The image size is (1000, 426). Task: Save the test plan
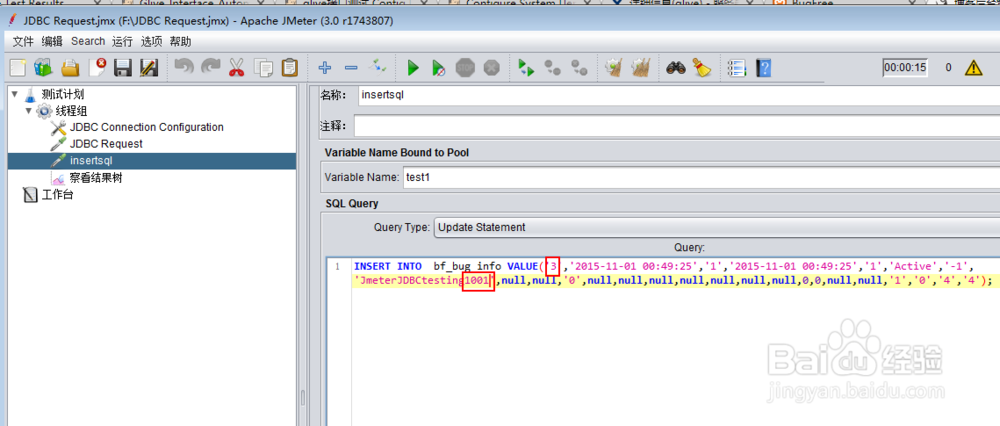click(122, 67)
